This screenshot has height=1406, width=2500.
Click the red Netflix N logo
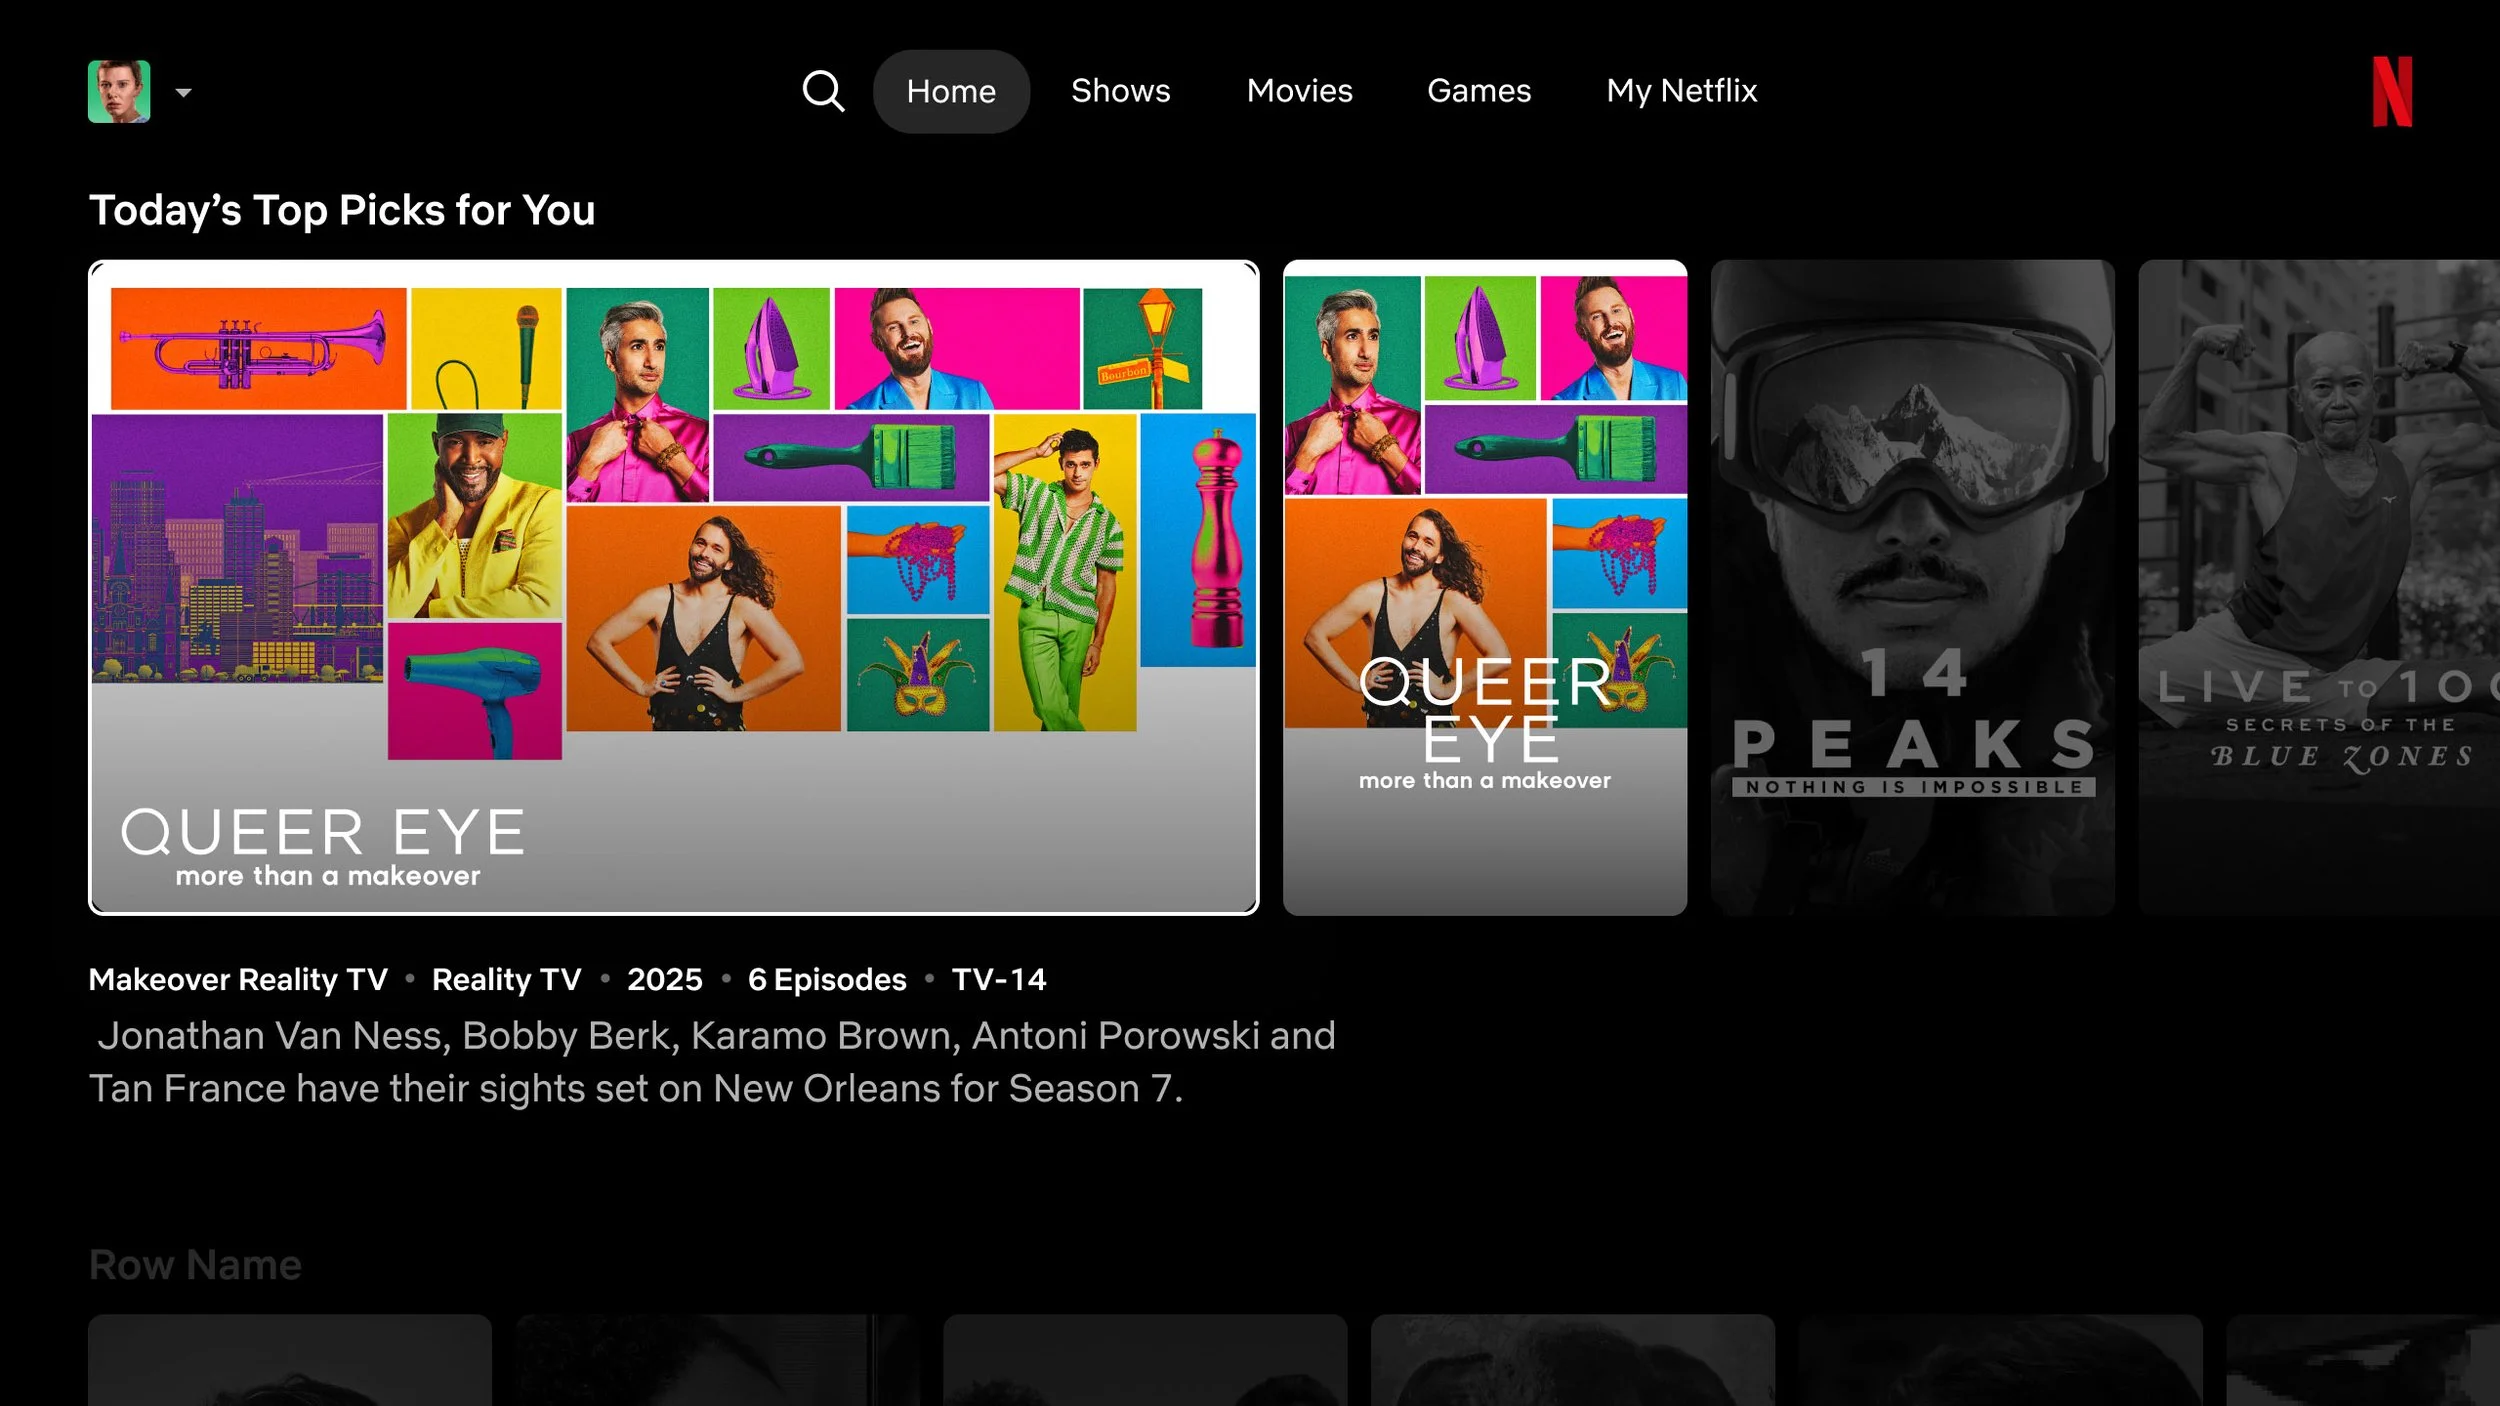click(x=2392, y=92)
